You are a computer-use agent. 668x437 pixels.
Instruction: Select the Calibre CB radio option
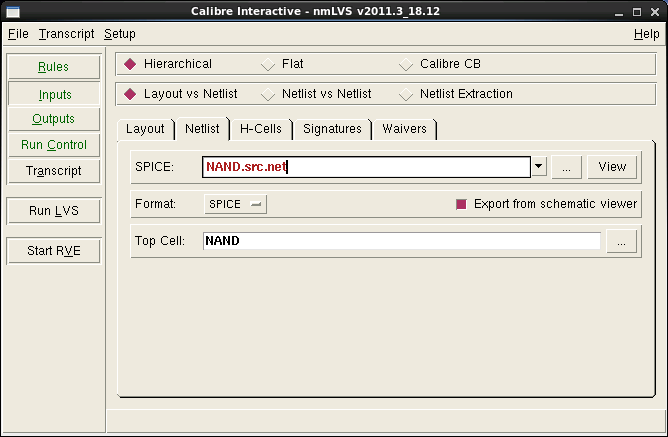point(440,64)
